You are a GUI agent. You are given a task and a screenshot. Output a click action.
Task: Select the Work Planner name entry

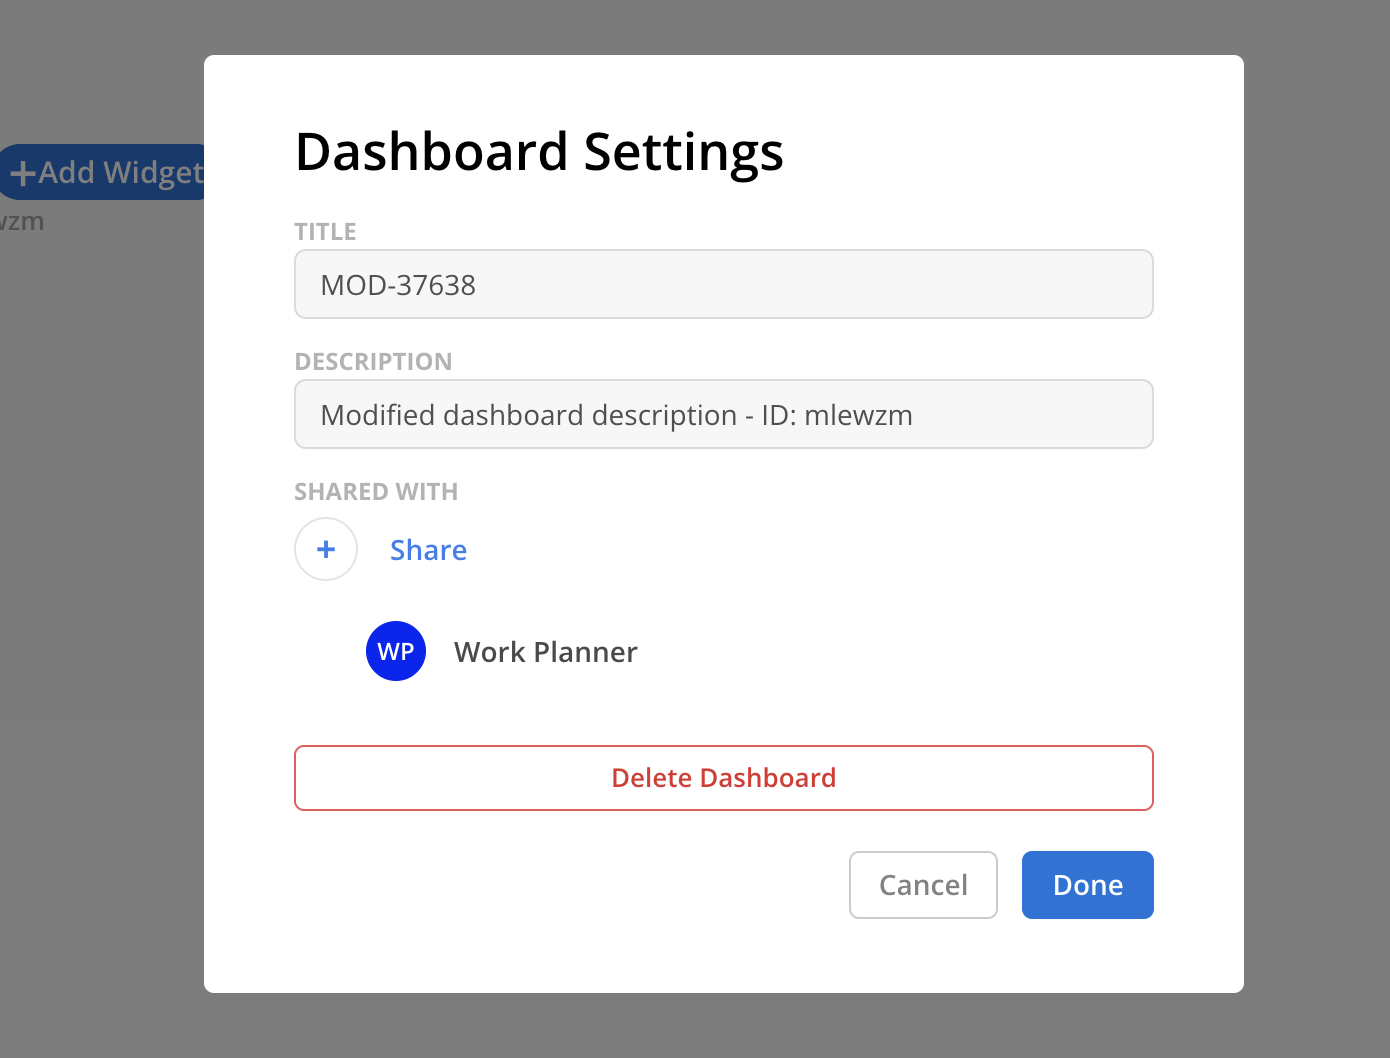tap(545, 652)
